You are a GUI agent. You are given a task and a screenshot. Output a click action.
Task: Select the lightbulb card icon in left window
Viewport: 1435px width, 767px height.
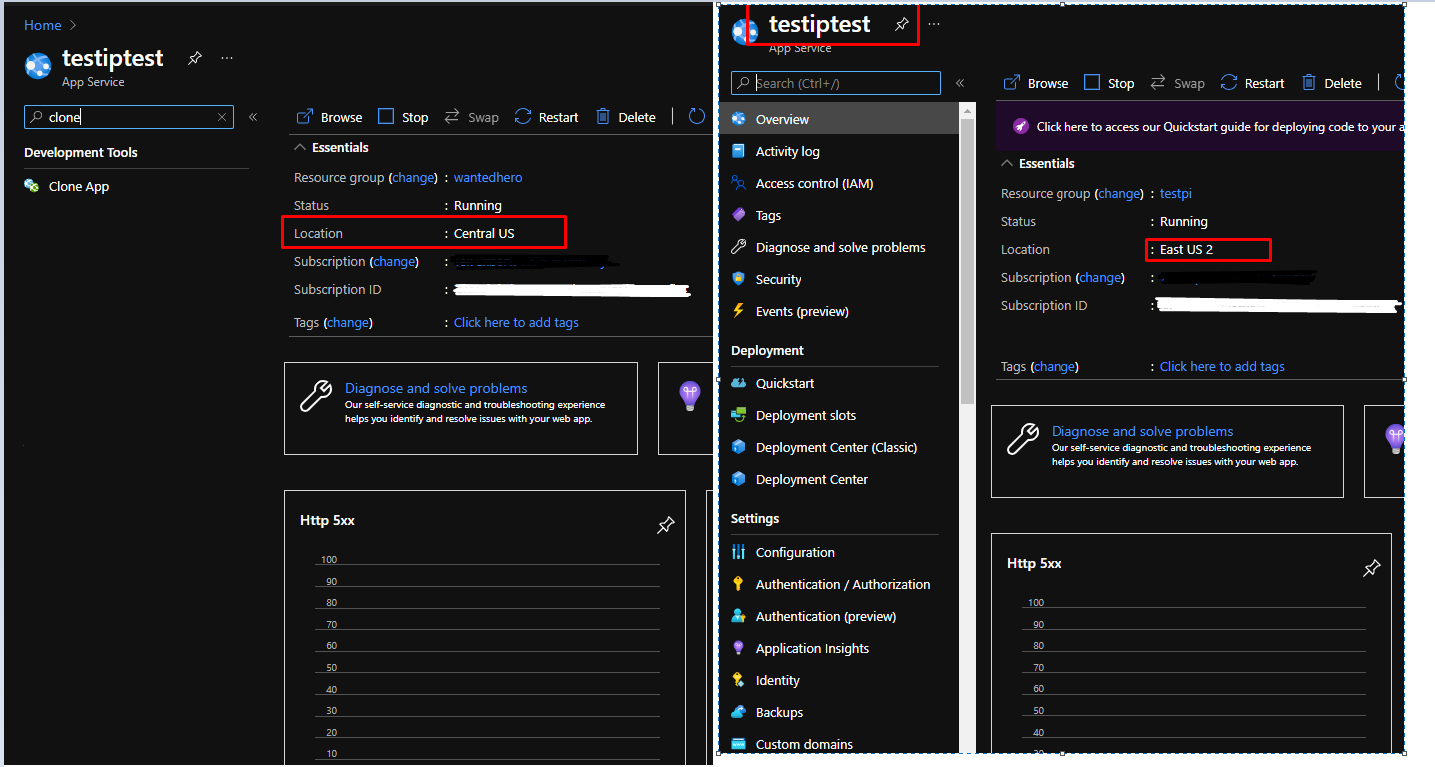(690, 396)
